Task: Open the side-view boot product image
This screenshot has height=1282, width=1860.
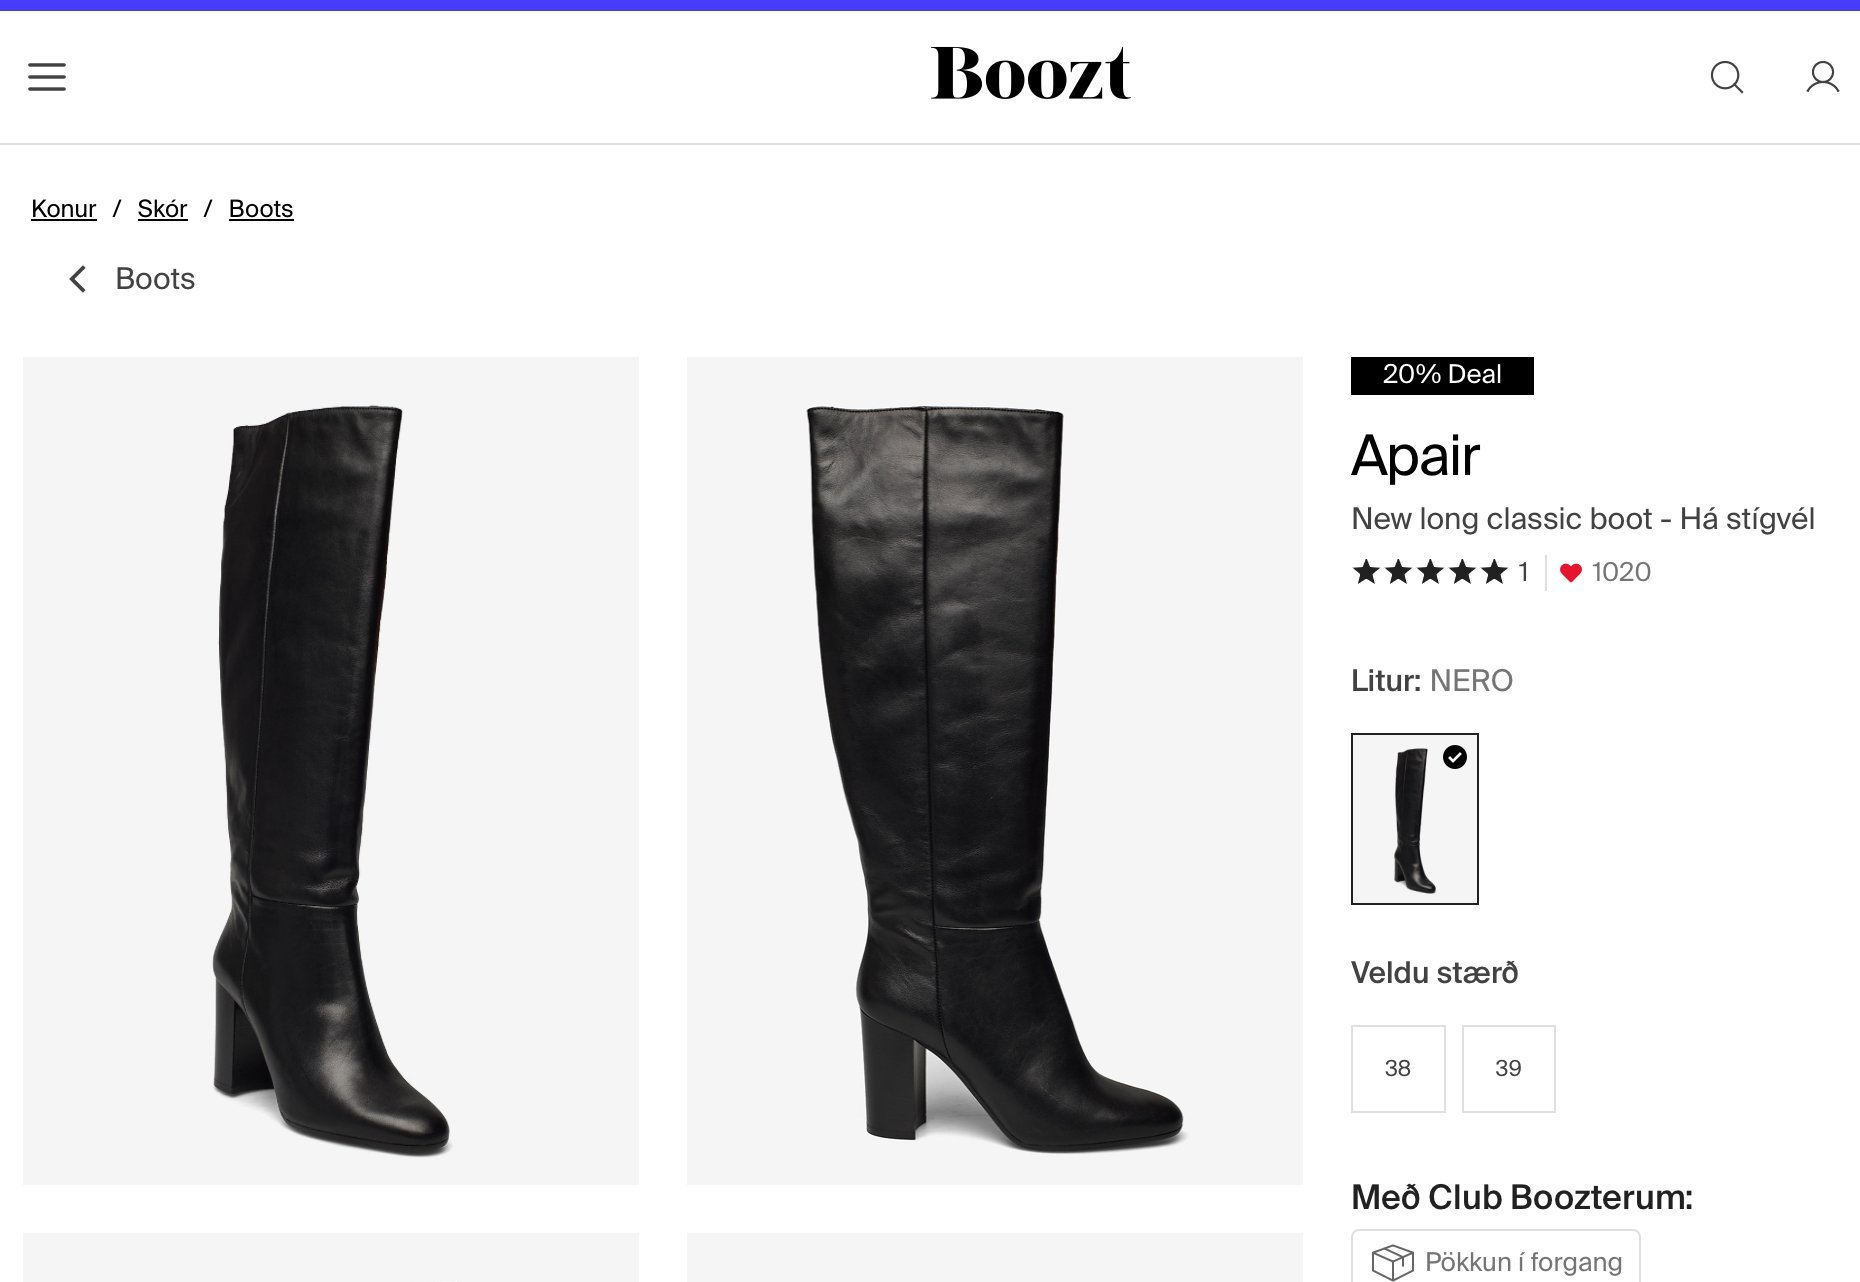Action: (994, 770)
